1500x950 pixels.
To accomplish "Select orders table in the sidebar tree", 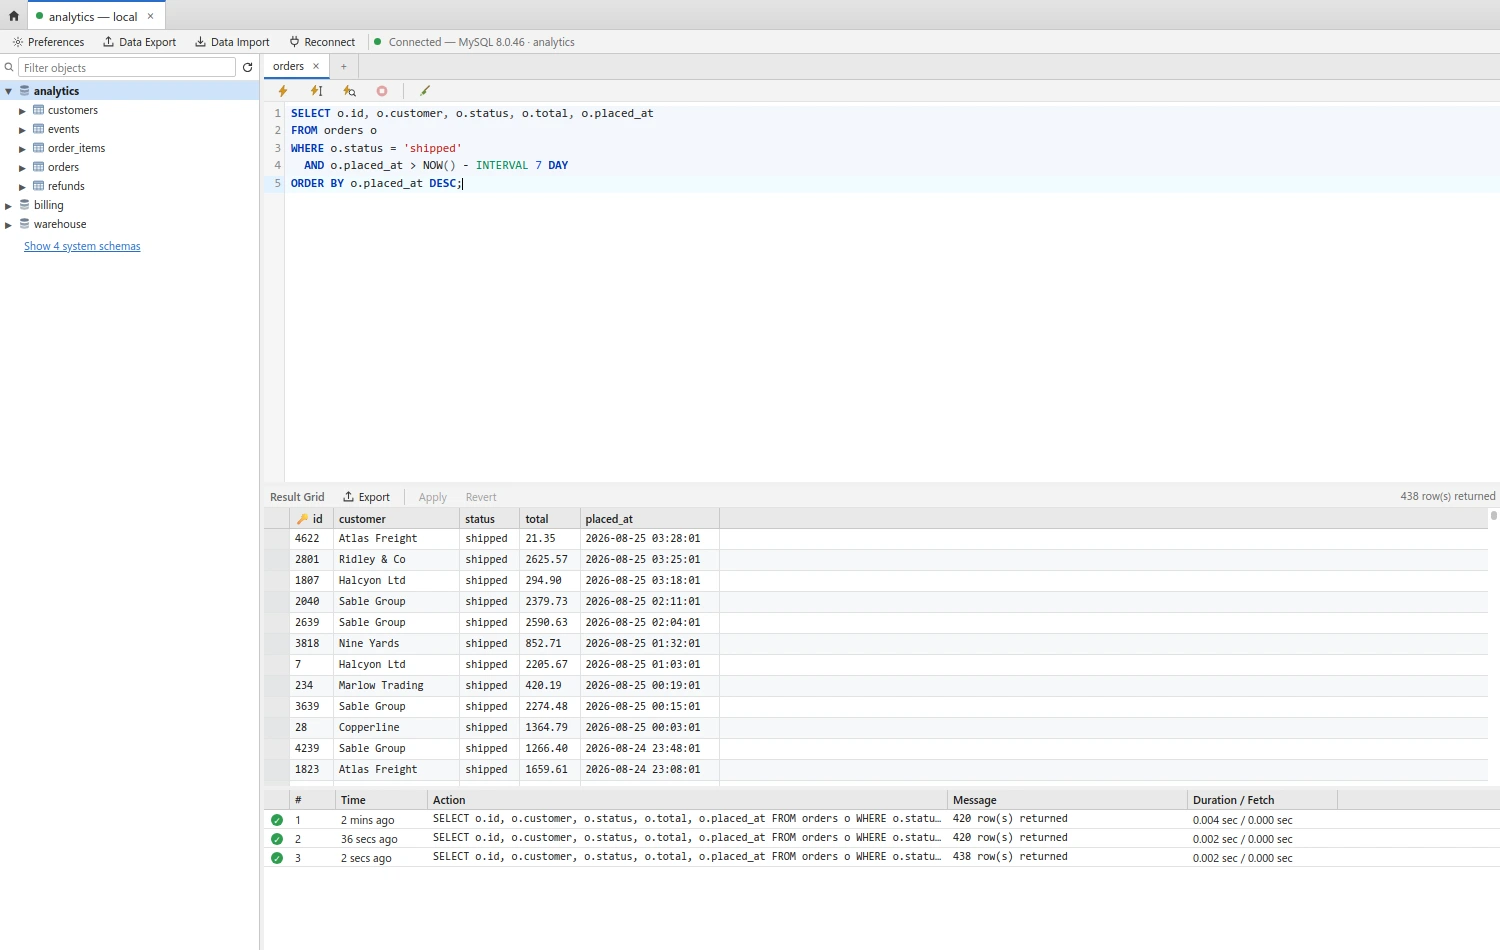I will (x=63, y=167).
